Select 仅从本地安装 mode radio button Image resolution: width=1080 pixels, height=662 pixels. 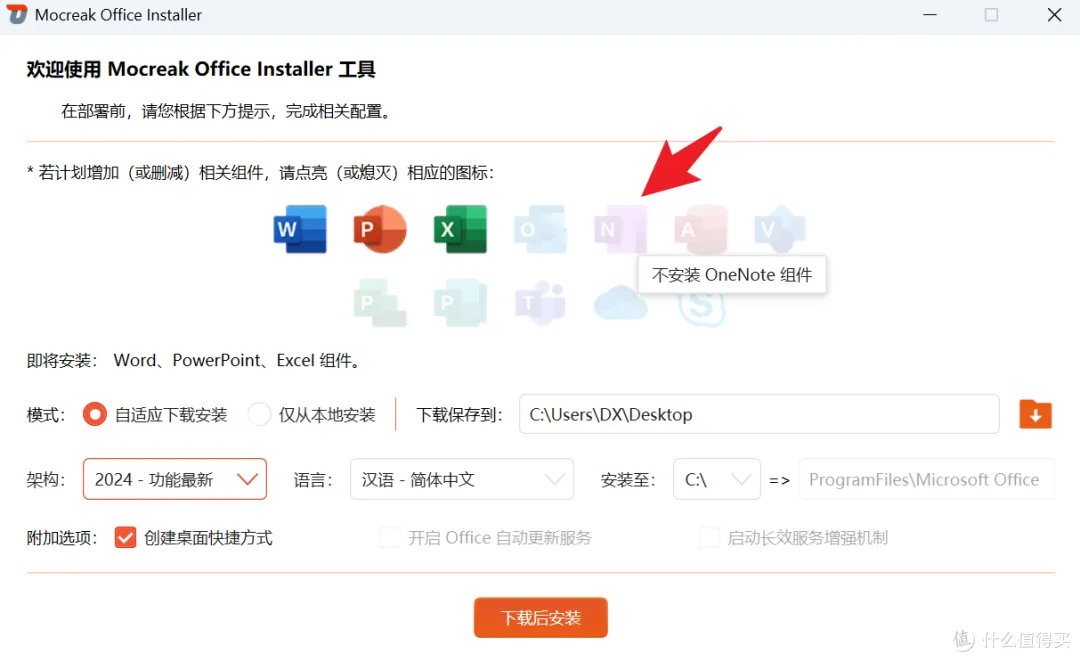[x=259, y=414]
